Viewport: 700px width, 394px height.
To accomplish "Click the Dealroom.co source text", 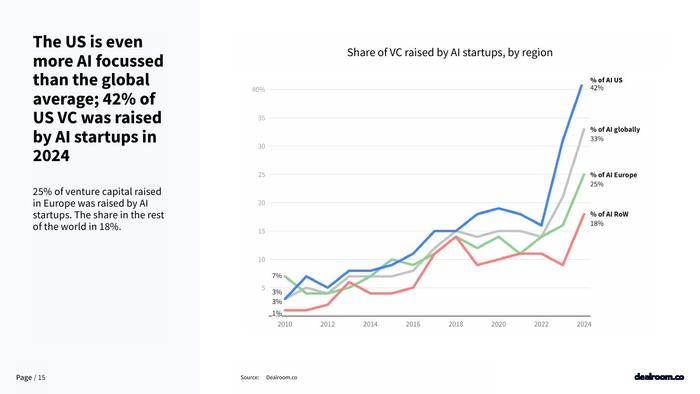I will [281, 377].
